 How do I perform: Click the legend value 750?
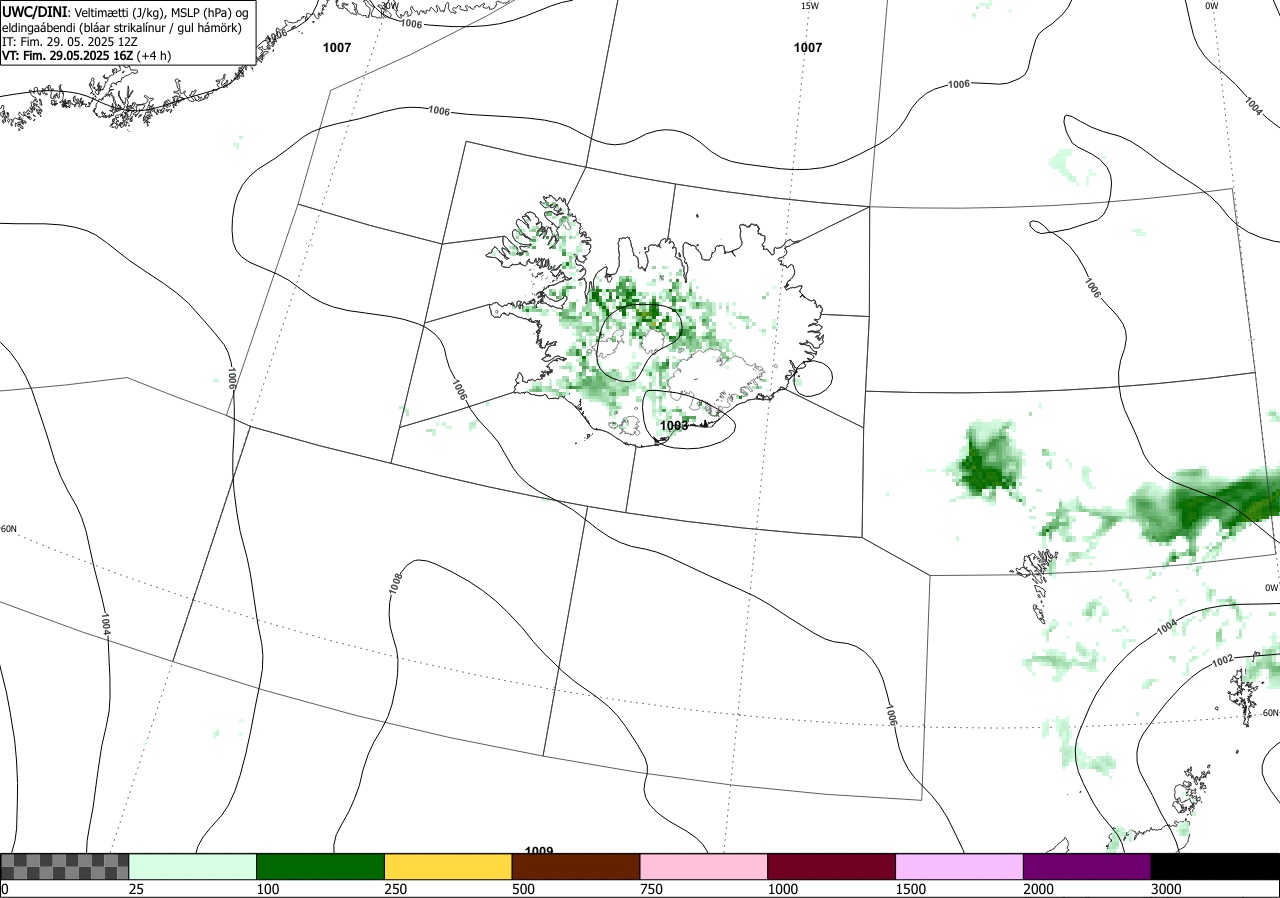point(651,889)
